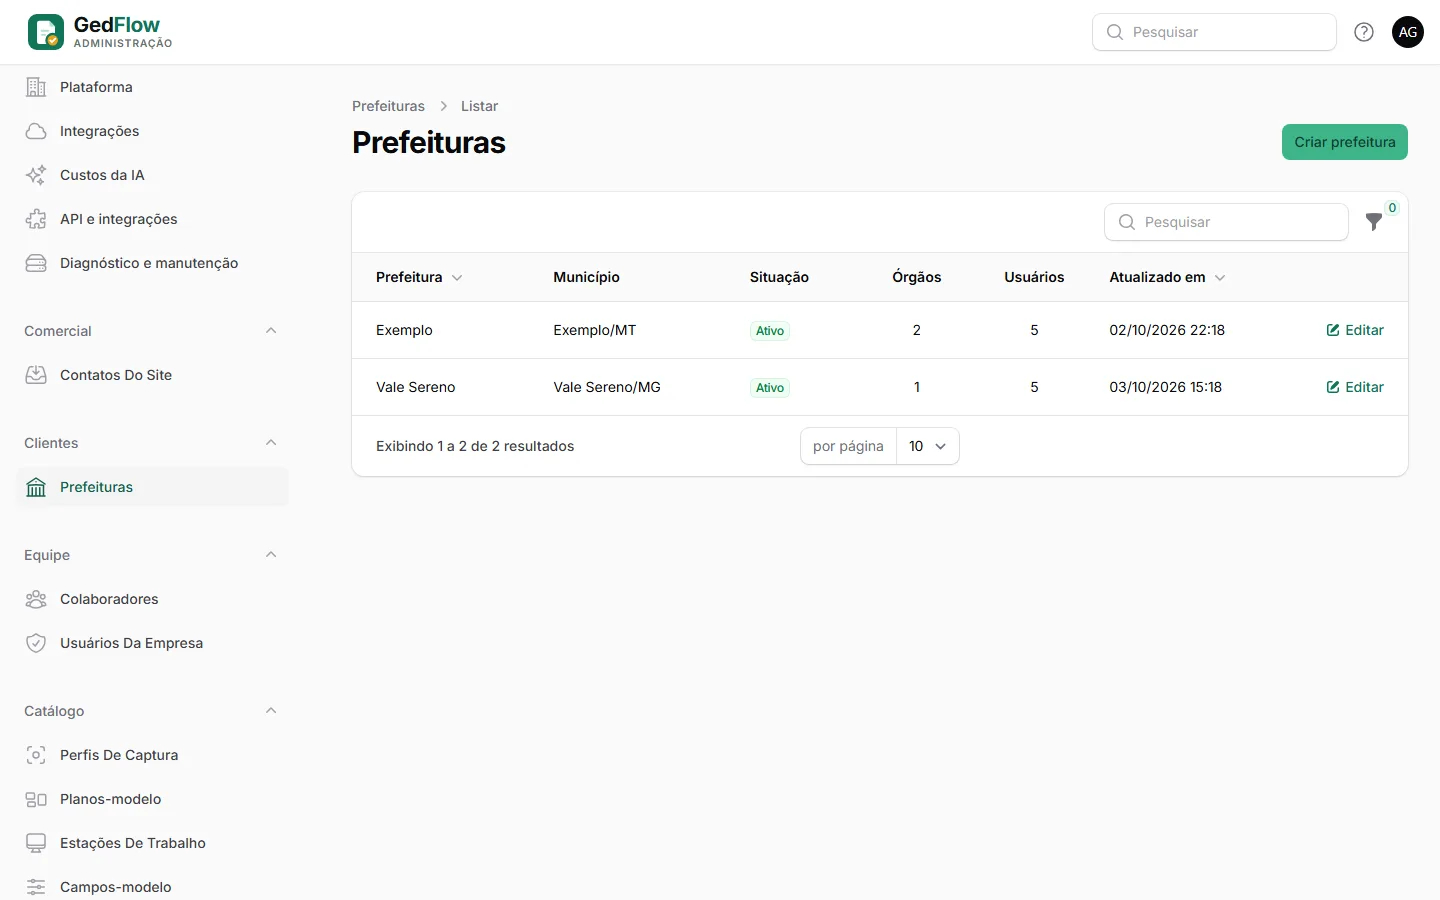Go to Integrações menu item
The image size is (1440, 900).
(152, 131)
